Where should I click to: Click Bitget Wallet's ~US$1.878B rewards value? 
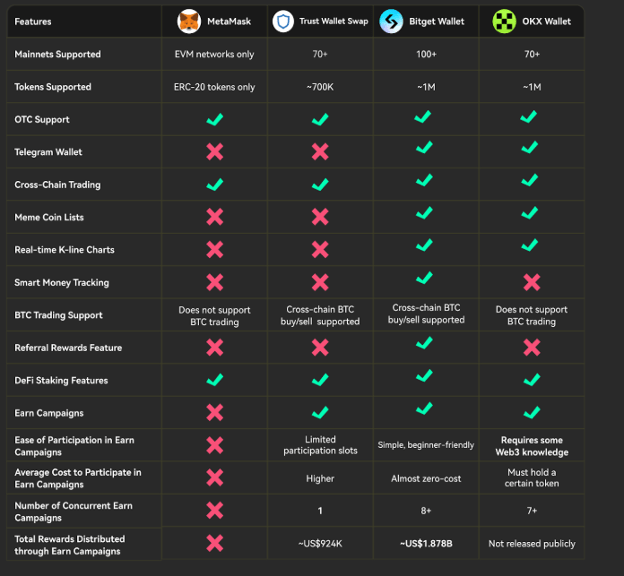[426, 543]
